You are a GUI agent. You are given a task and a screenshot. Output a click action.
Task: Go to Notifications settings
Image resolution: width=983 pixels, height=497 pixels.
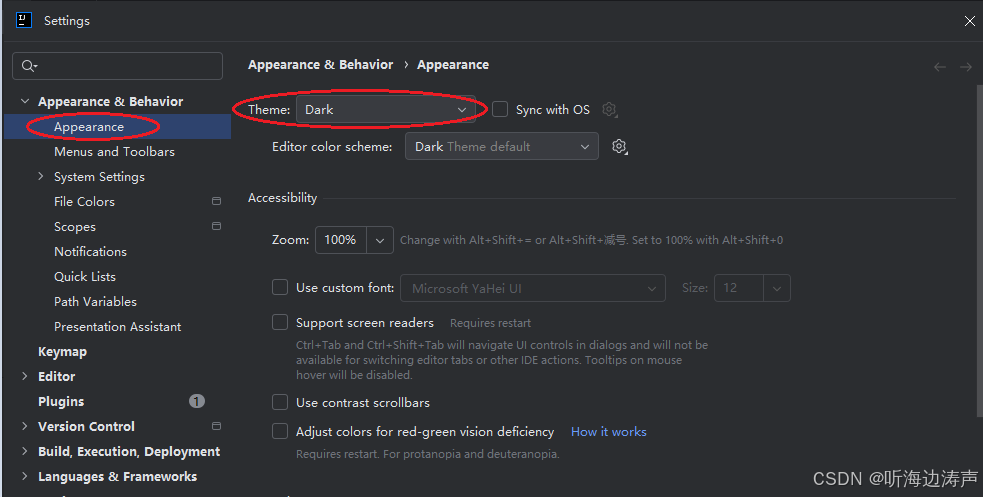91,251
